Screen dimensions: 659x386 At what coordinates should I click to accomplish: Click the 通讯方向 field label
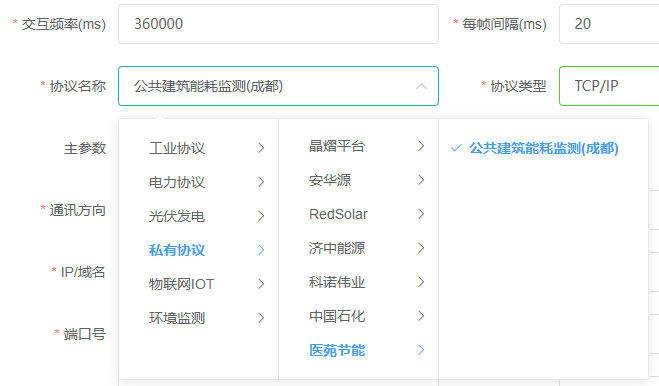click(77, 210)
